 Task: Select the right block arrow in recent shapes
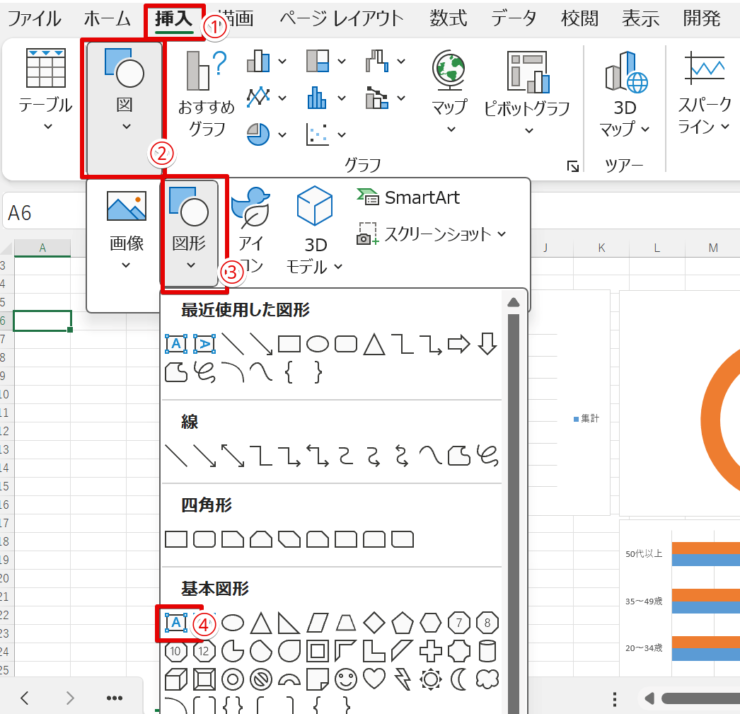(459, 345)
